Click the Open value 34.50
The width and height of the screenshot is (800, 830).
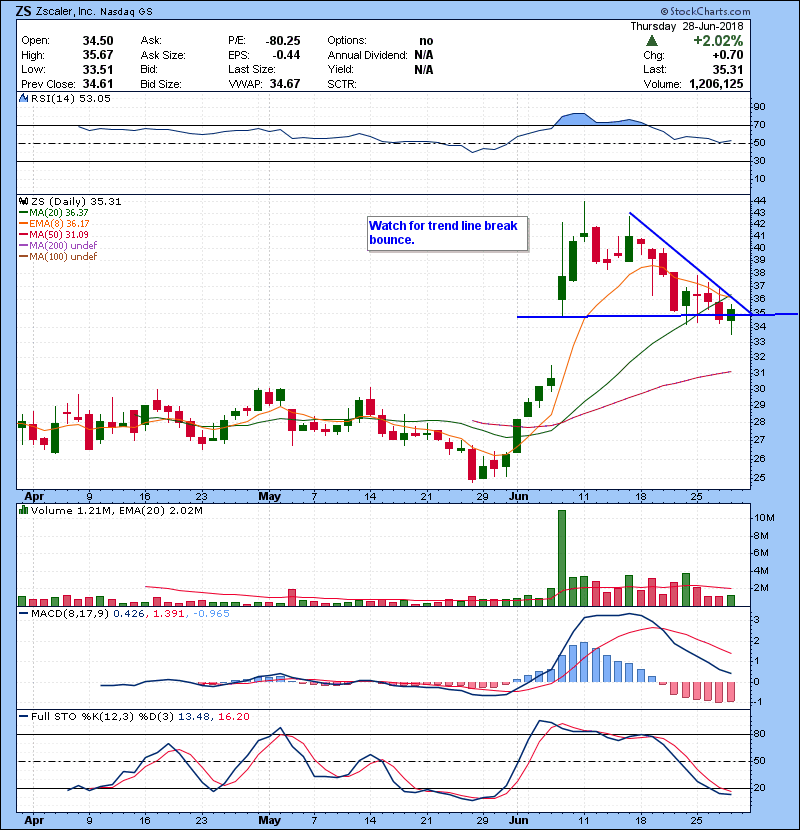pos(98,41)
